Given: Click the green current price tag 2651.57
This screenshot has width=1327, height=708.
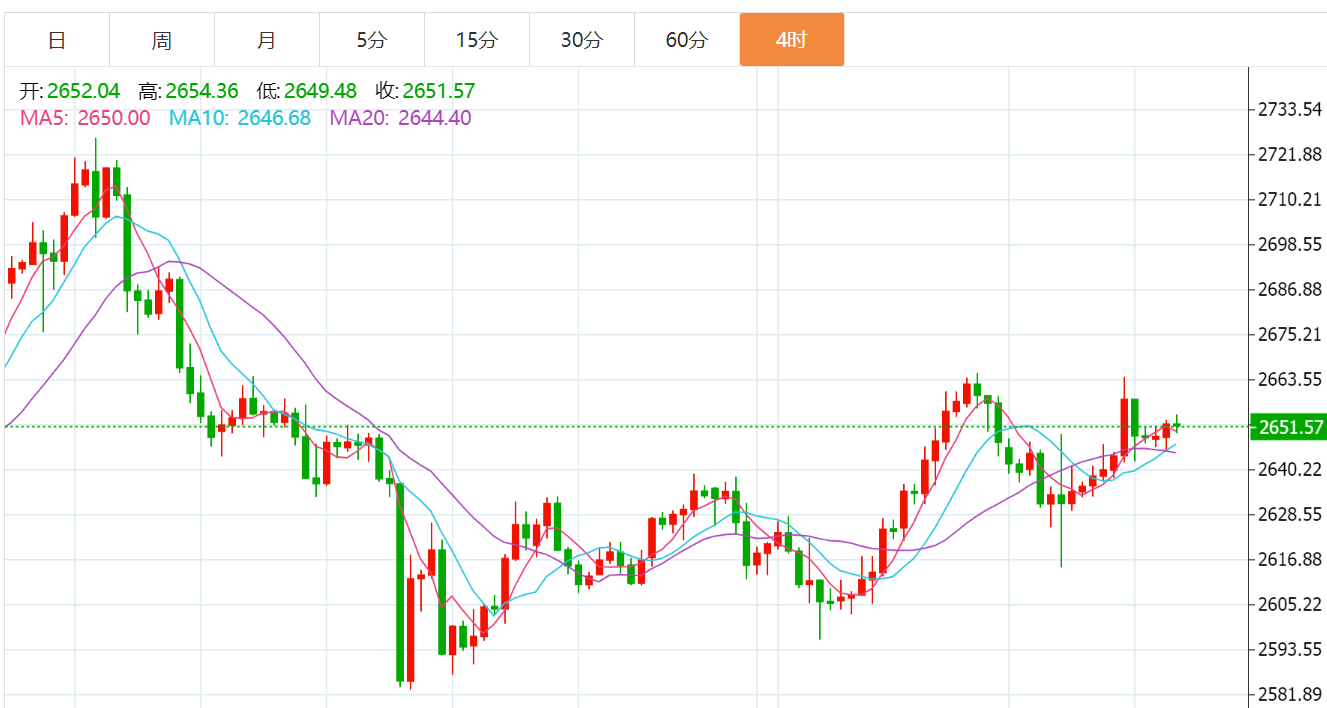Looking at the screenshot, I should [1289, 427].
